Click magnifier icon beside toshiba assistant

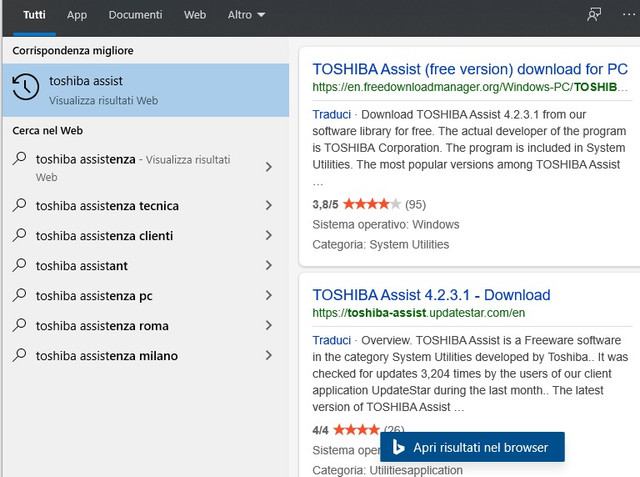[x=19, y=265]
